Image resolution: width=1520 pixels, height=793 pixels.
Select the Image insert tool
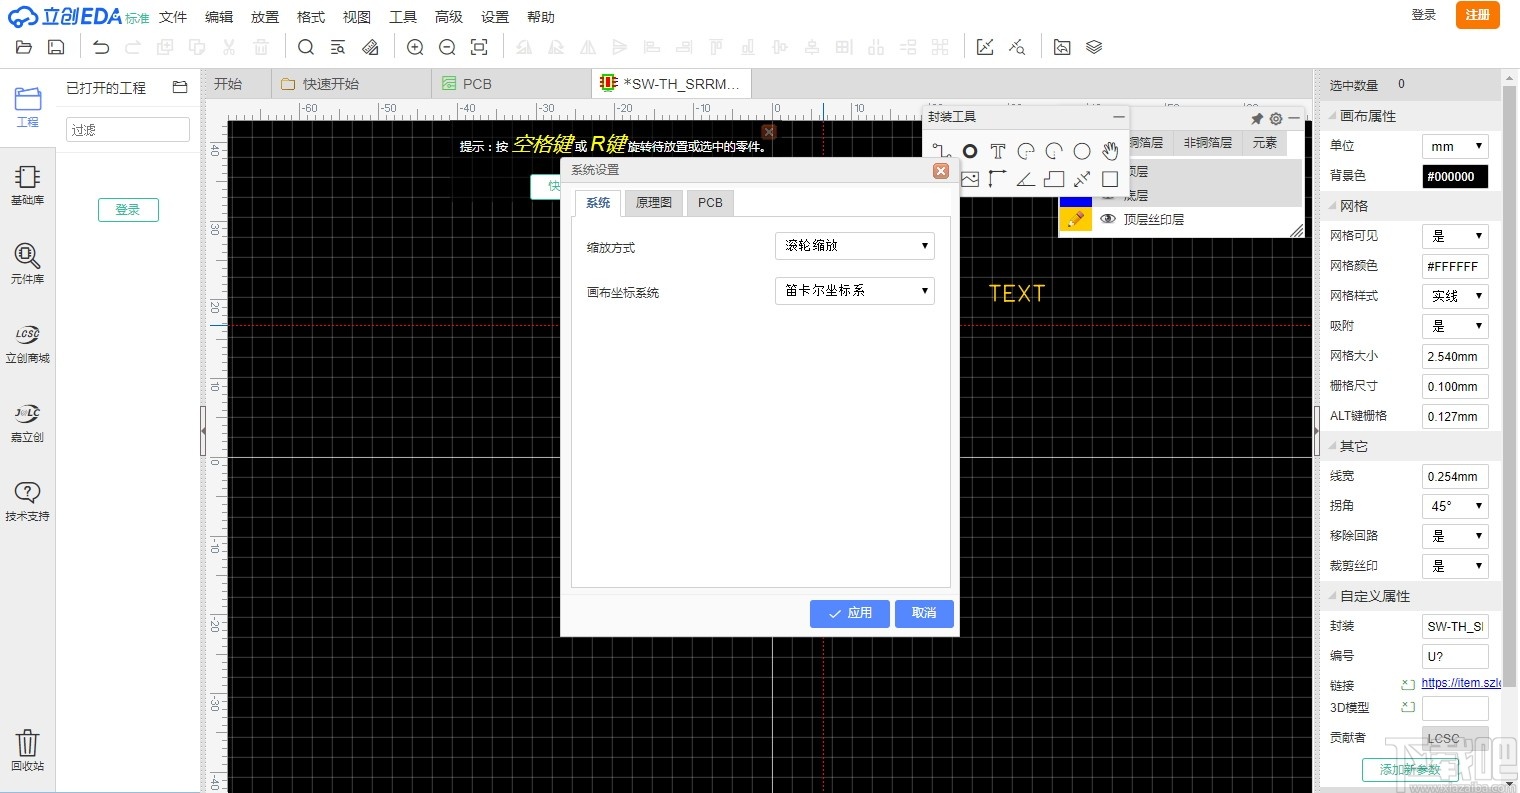tap(970, 179)
